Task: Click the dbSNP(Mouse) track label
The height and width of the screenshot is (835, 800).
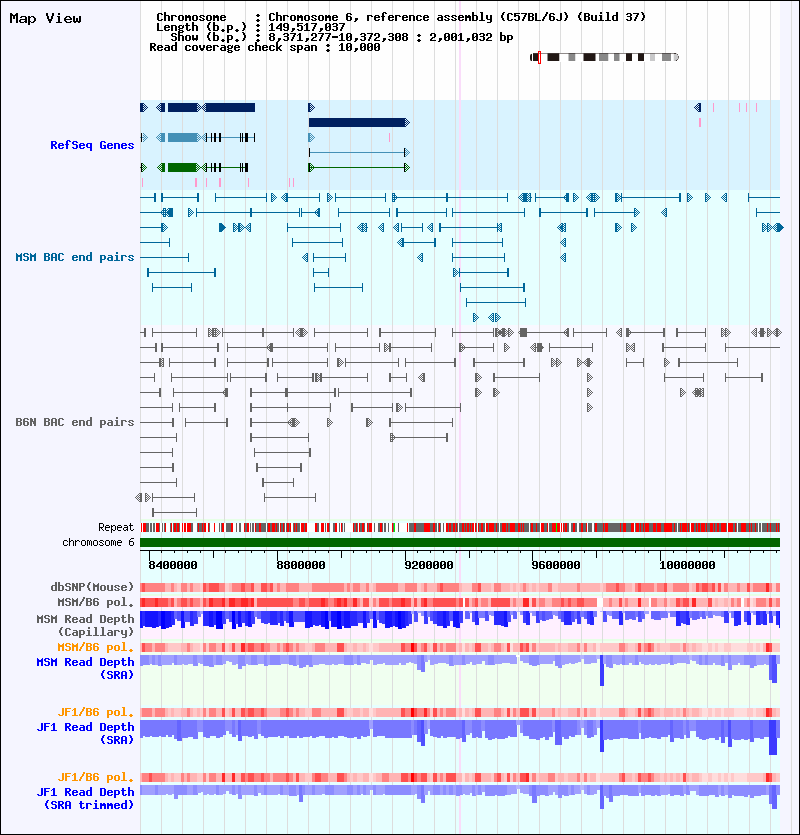Action: 92,587
